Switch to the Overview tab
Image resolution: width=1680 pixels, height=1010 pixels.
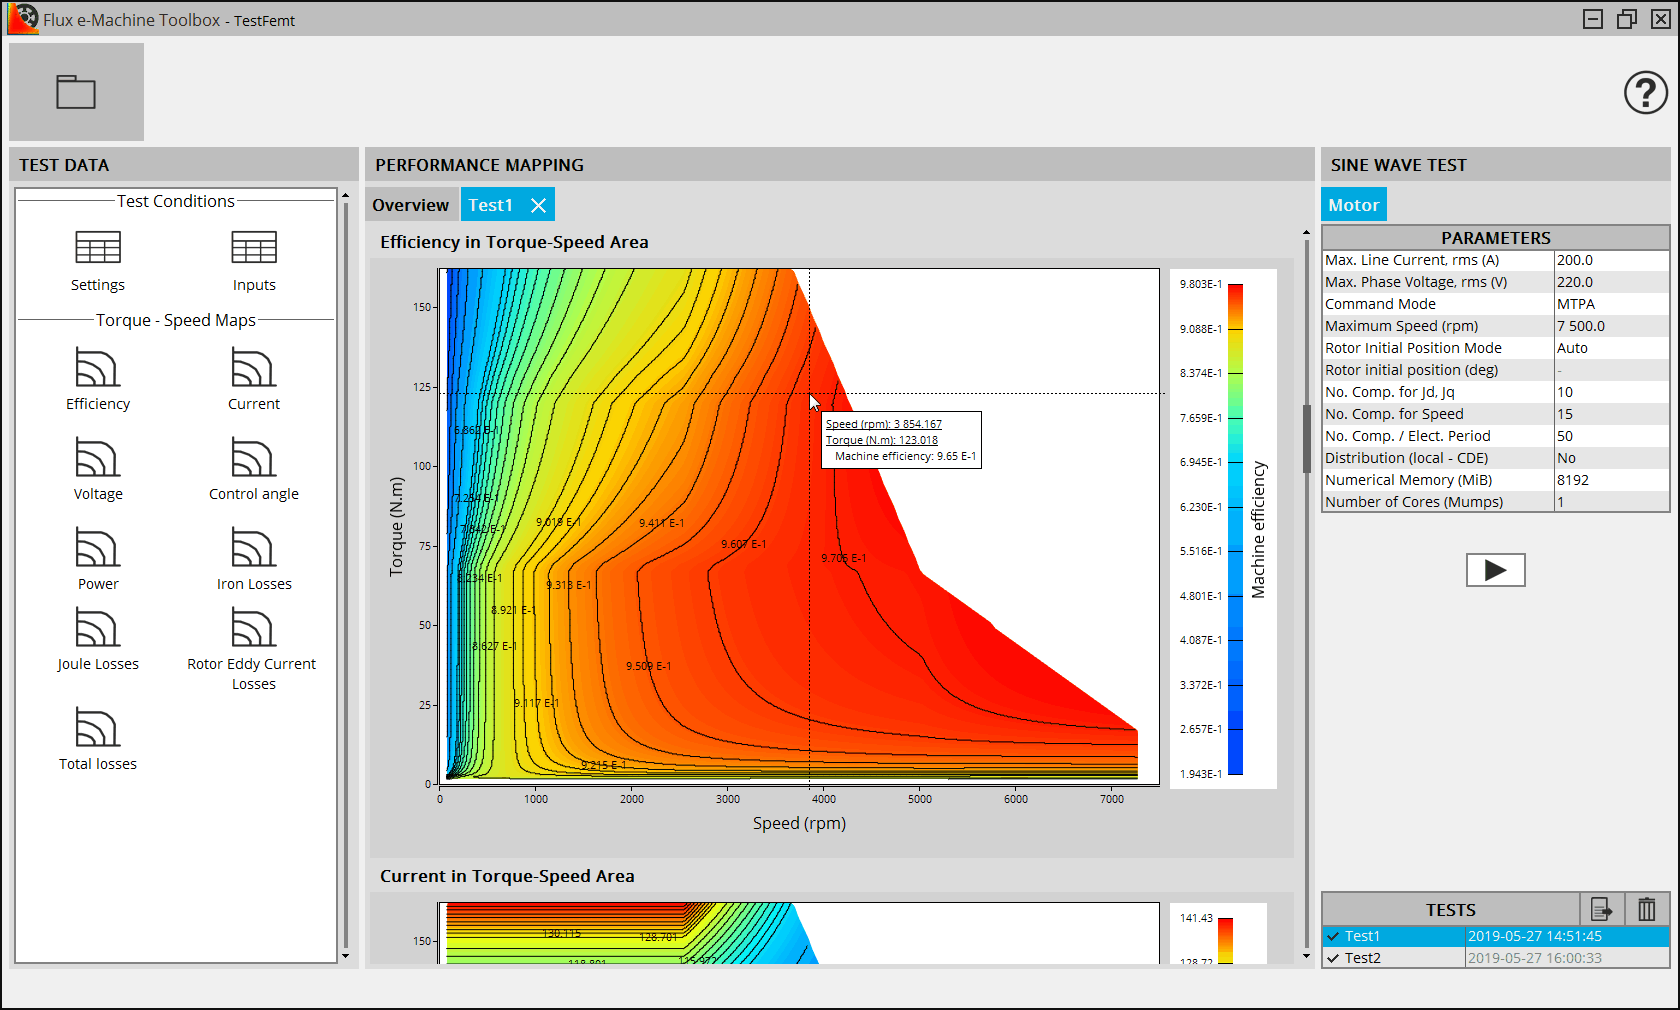[410, 205]
